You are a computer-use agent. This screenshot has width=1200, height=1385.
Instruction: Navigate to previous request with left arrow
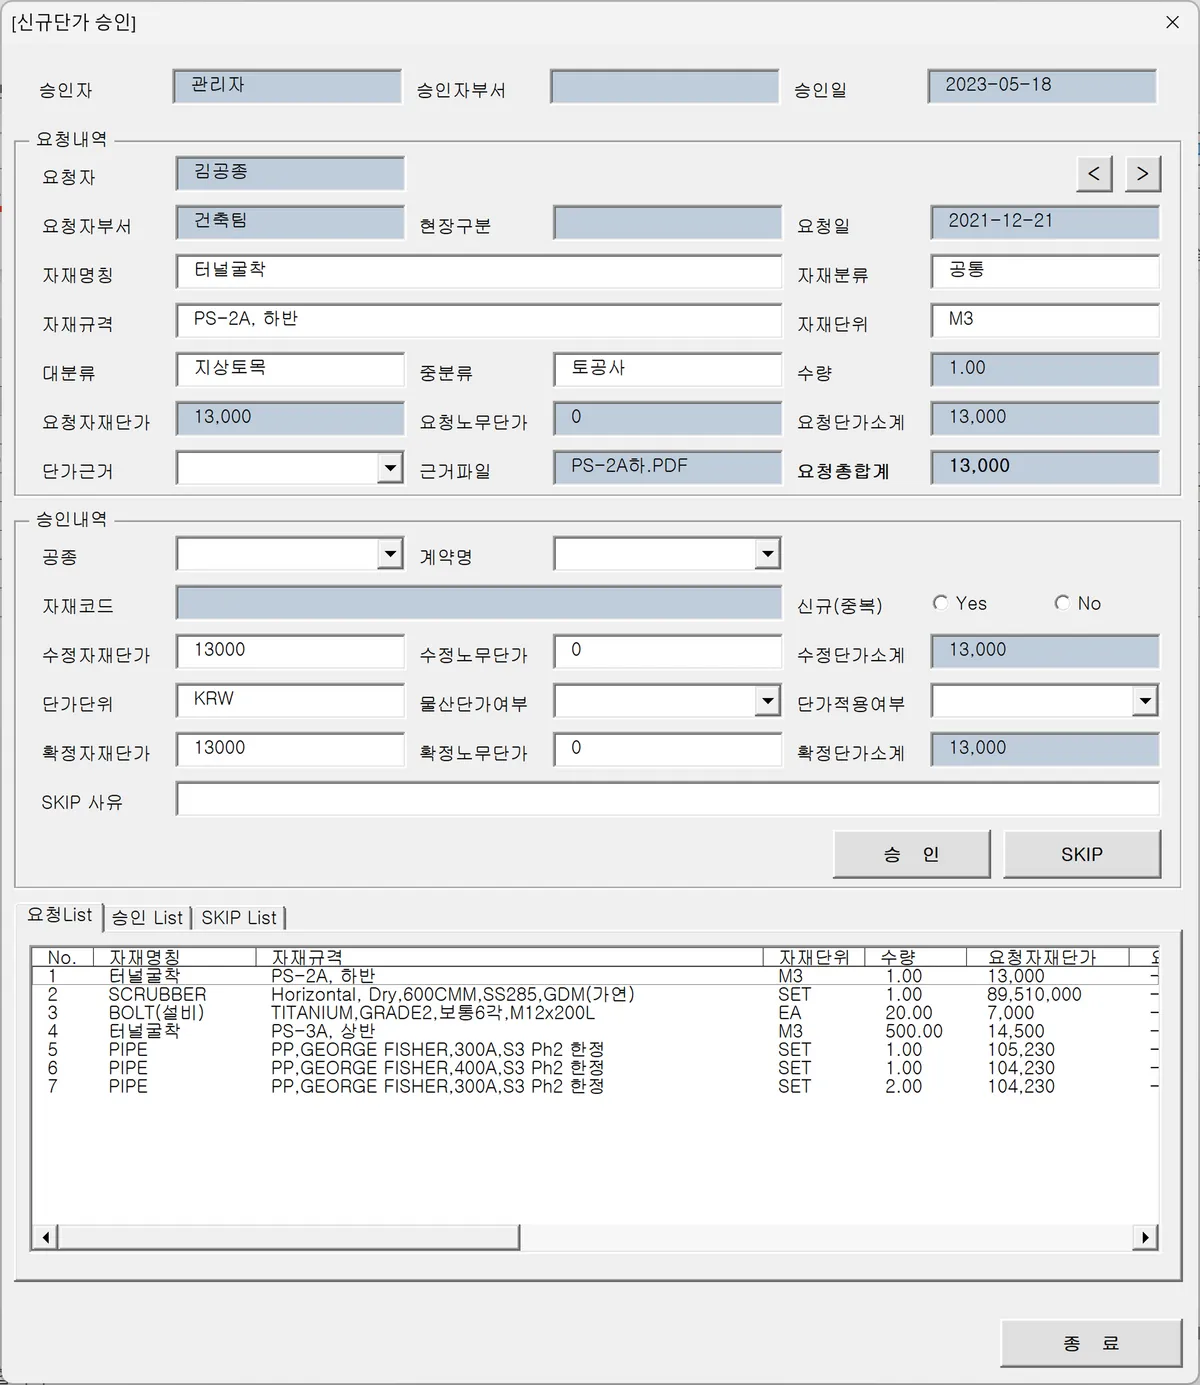coord(1093,172)
